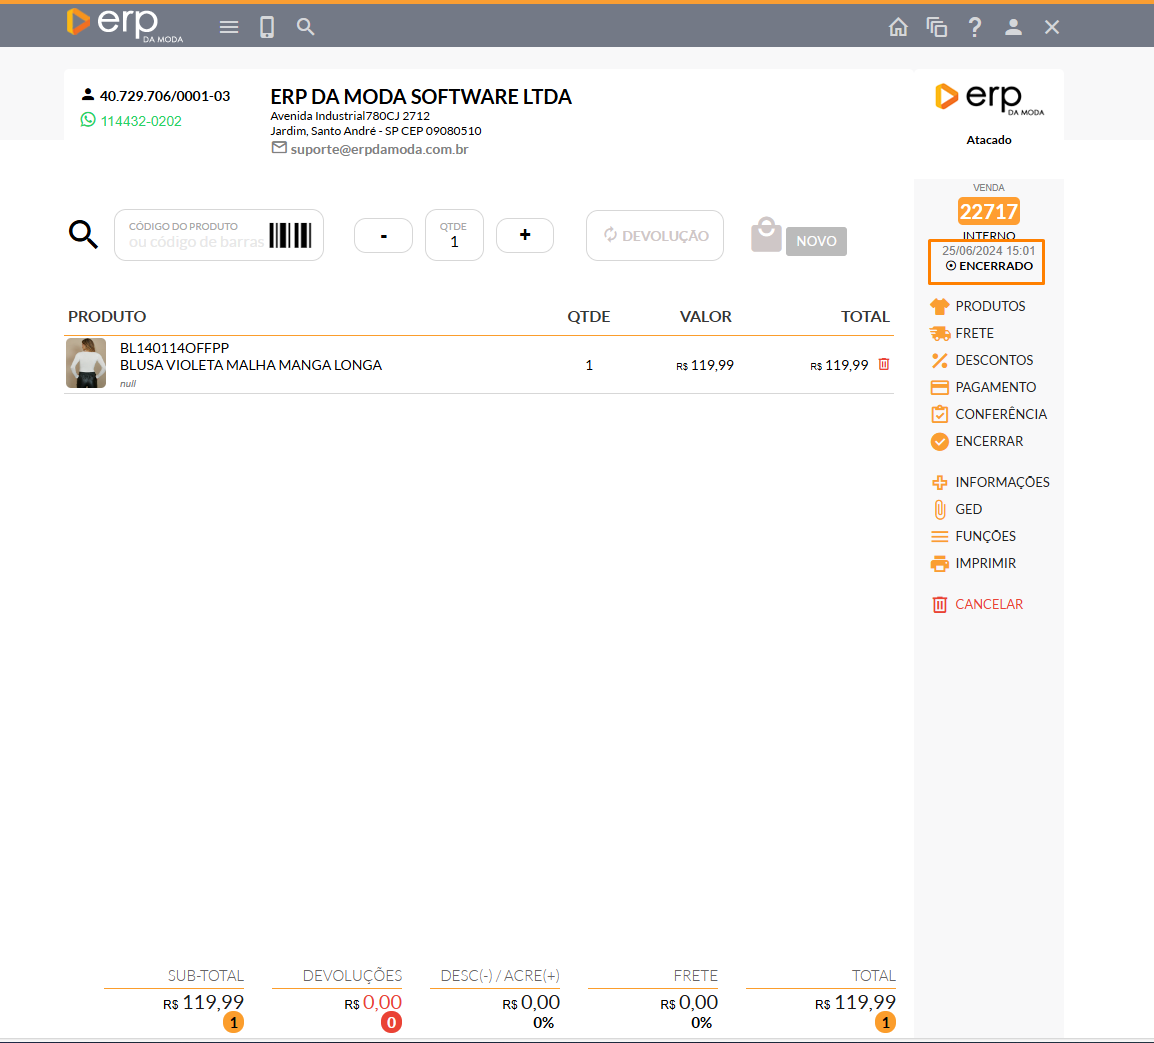This screenshot has width=1154, height=1043.
Task: Decrease quantity with the minus button
Action: pyautogui.click(x=383, y=235)
